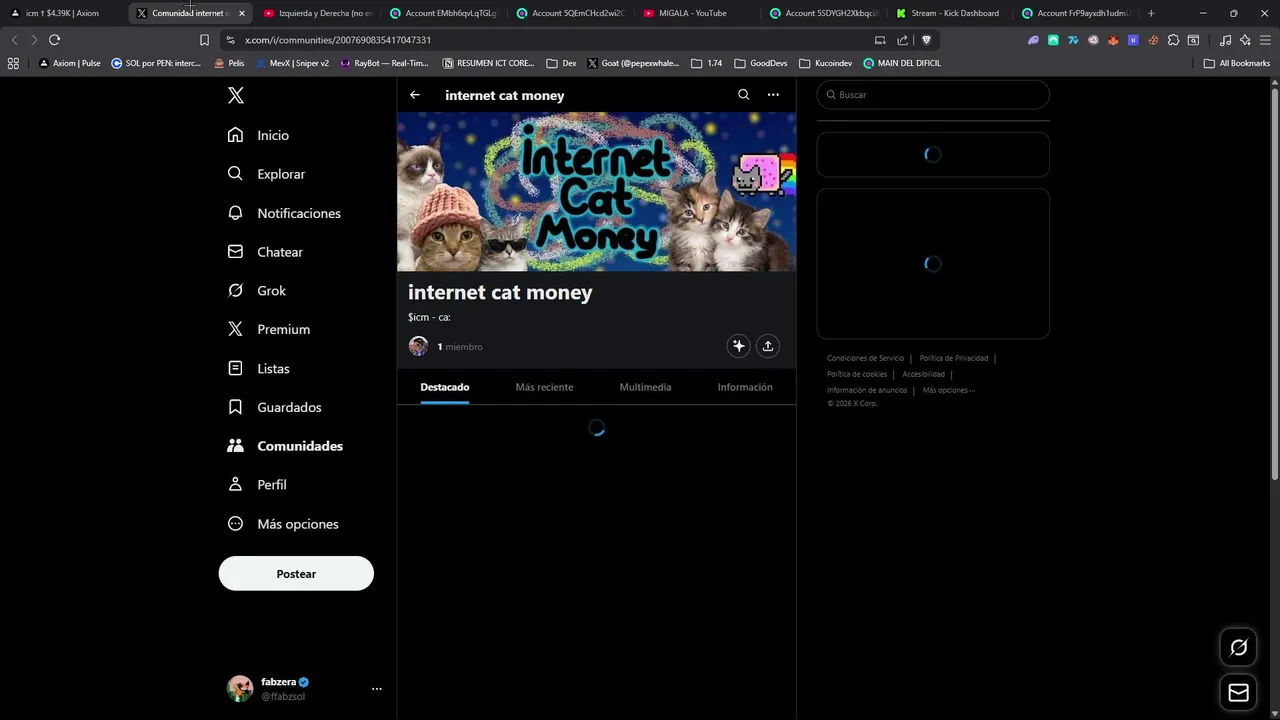Switch to the Axiom icm browser tab

click(62, 13)
